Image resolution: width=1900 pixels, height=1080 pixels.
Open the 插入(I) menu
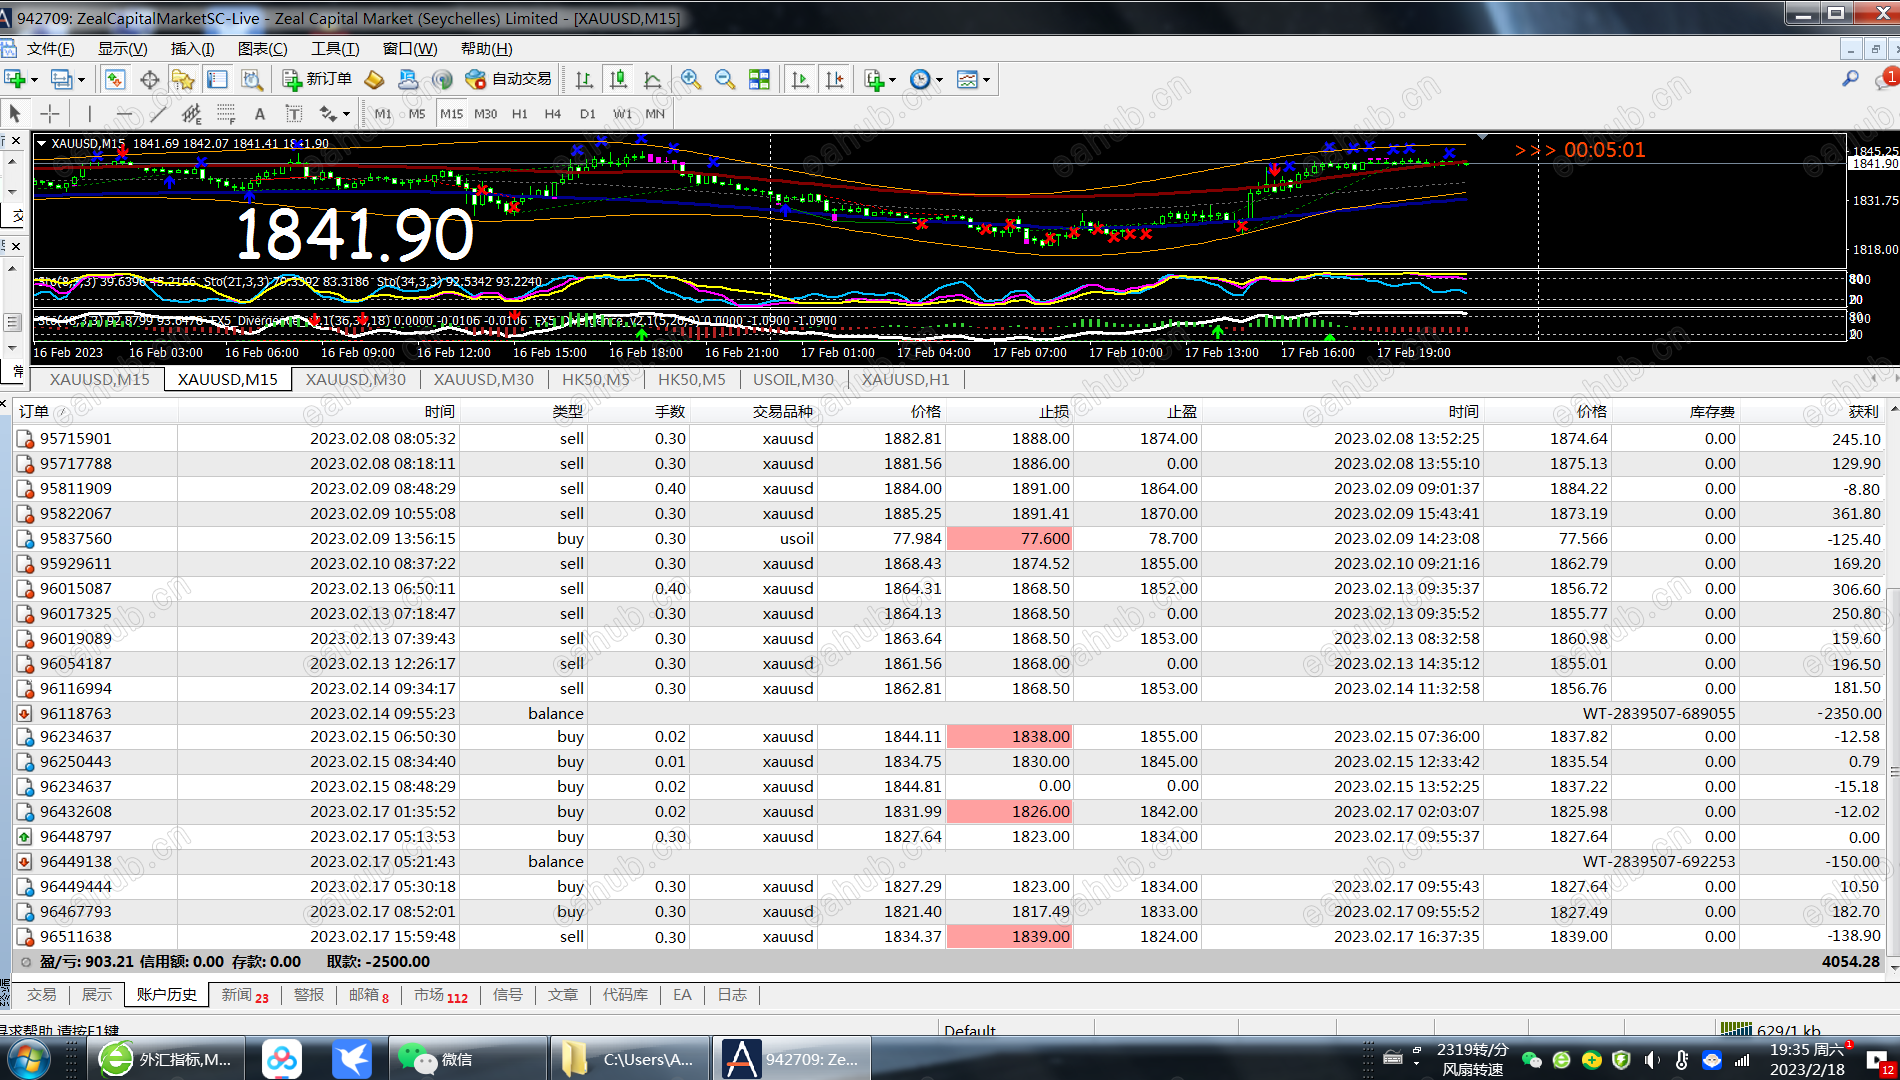(192, 49)
